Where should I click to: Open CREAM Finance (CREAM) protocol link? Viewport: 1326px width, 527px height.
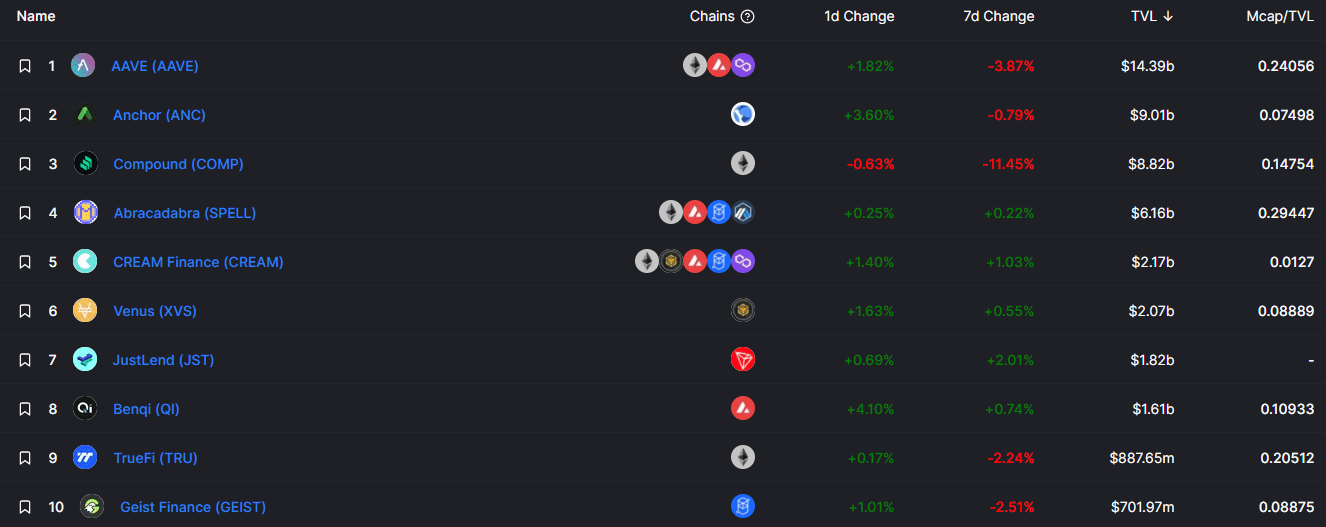click(198, 262)
